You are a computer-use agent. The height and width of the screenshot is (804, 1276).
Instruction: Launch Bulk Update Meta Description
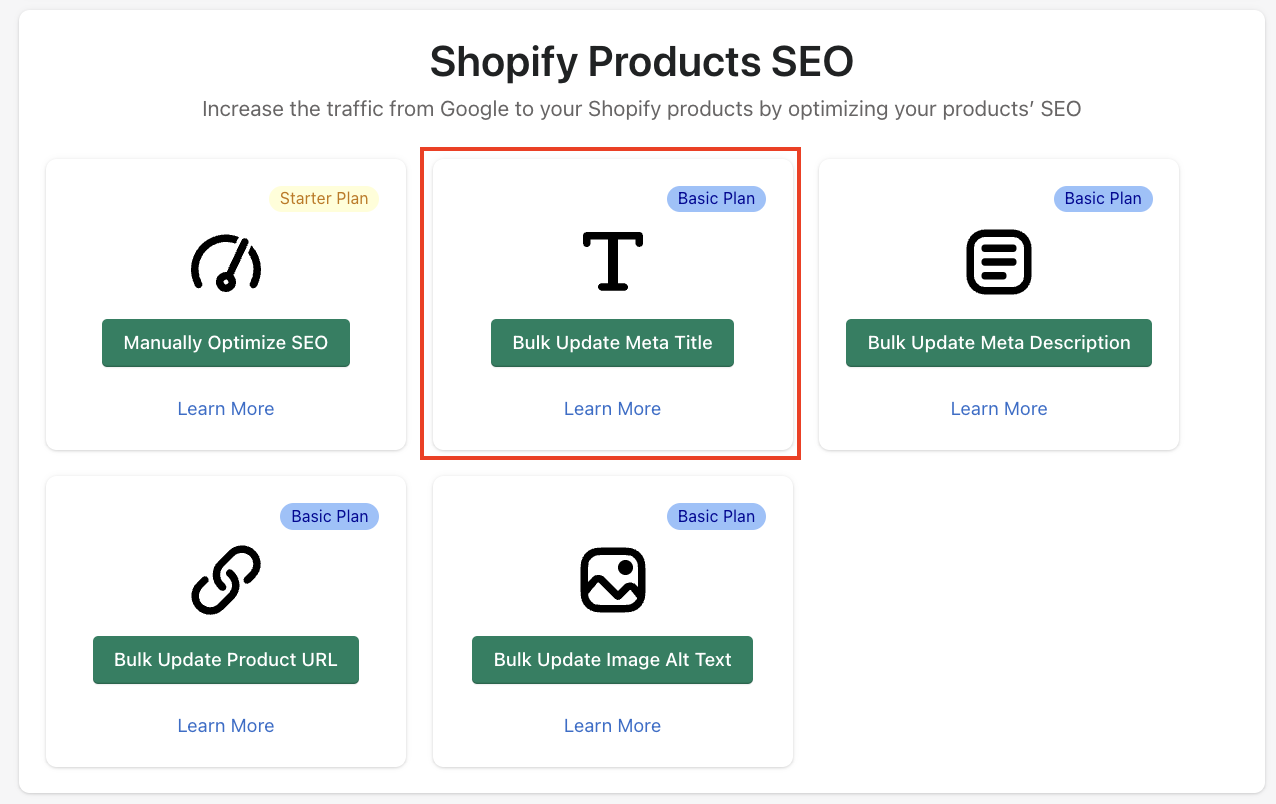click(999, 343)
